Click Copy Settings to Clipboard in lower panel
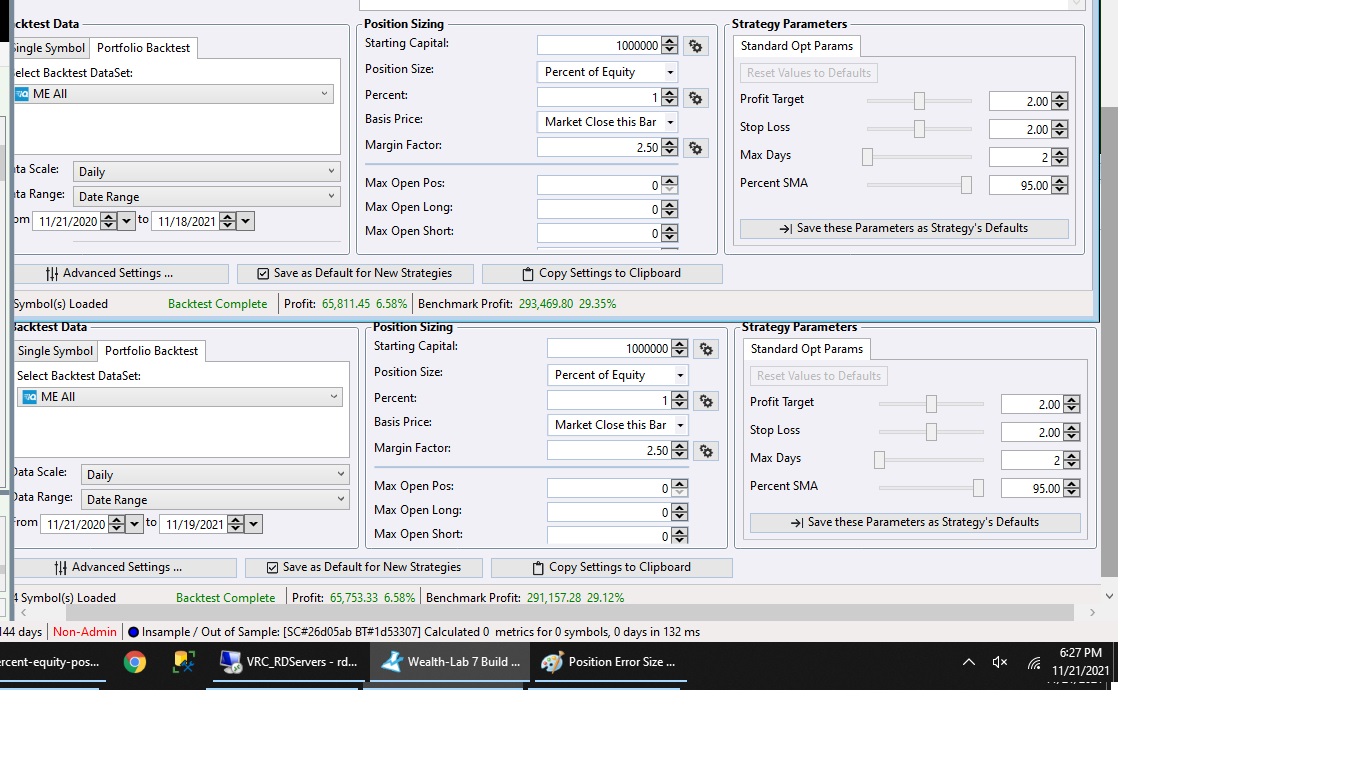The image size is (1366, 768). pyautogui.click(x=610, y=567)
